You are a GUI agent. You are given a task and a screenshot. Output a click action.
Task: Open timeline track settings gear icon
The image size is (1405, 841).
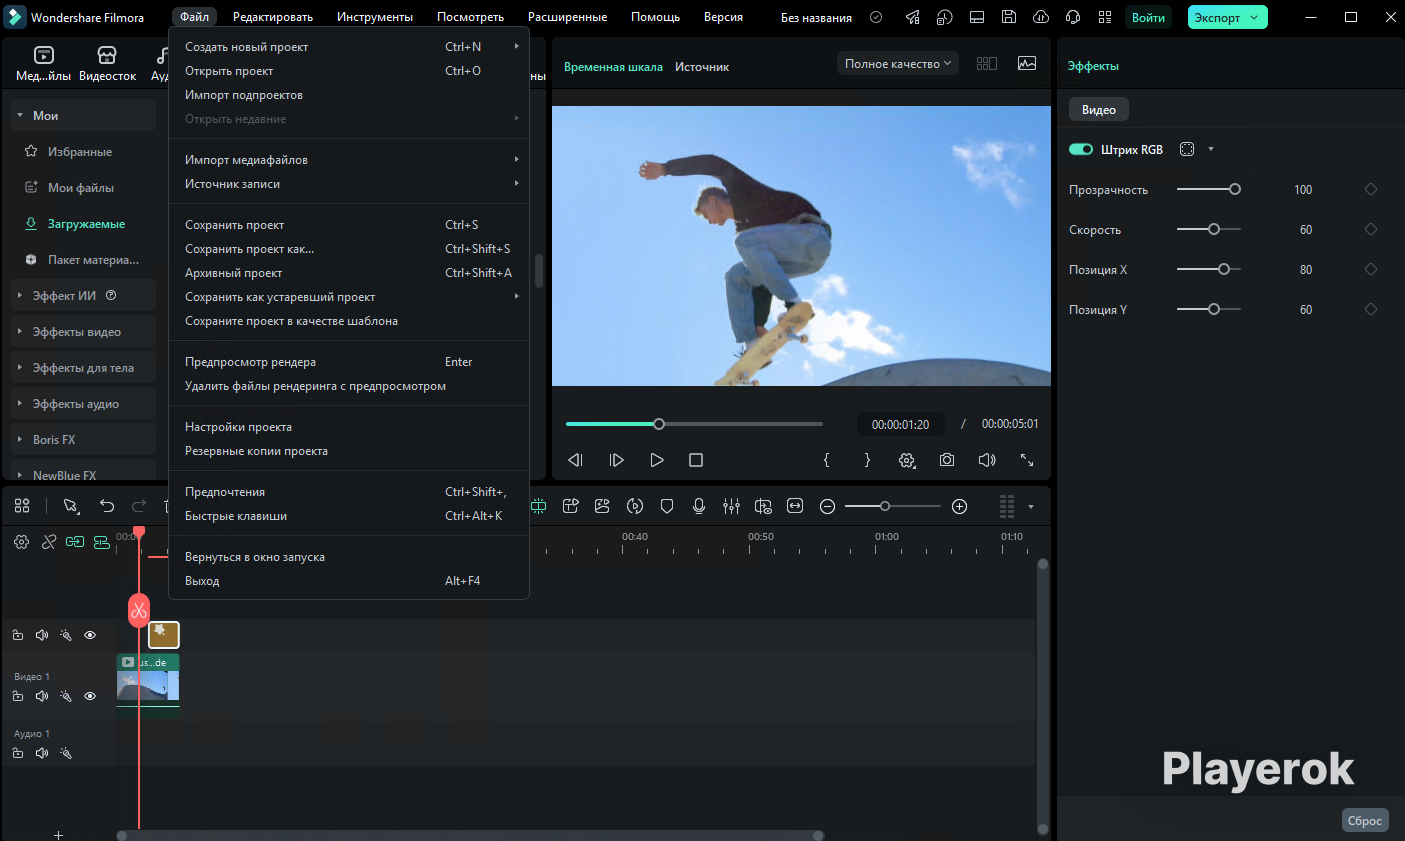tap(21, 542)
